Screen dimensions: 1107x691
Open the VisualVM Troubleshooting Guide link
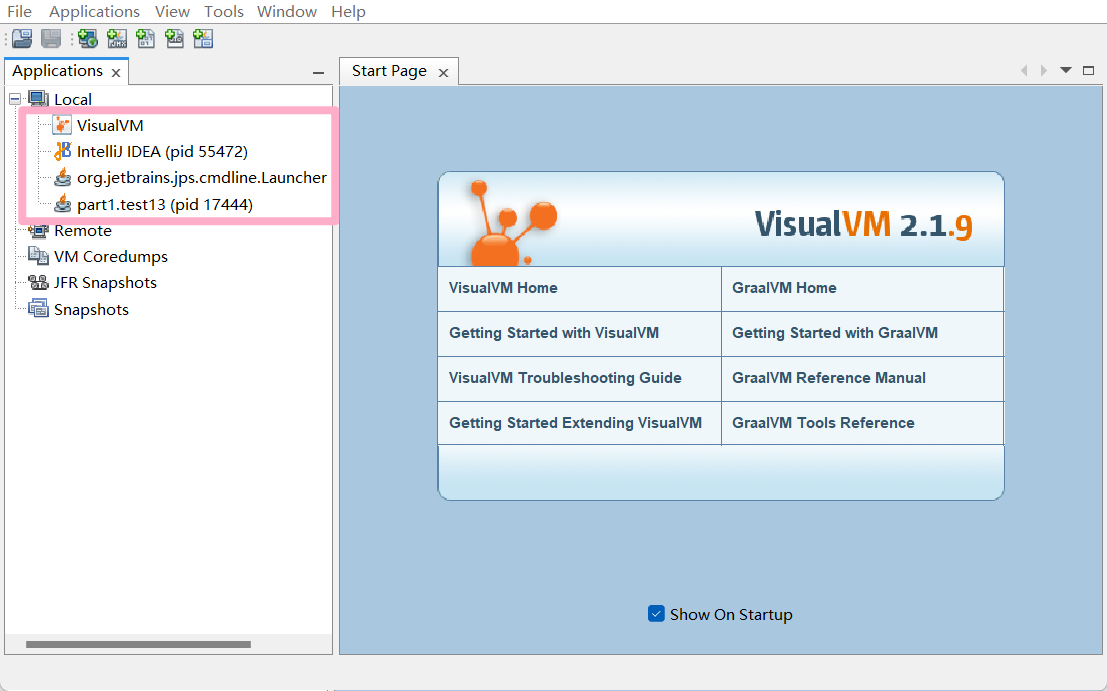click(565, 378)
